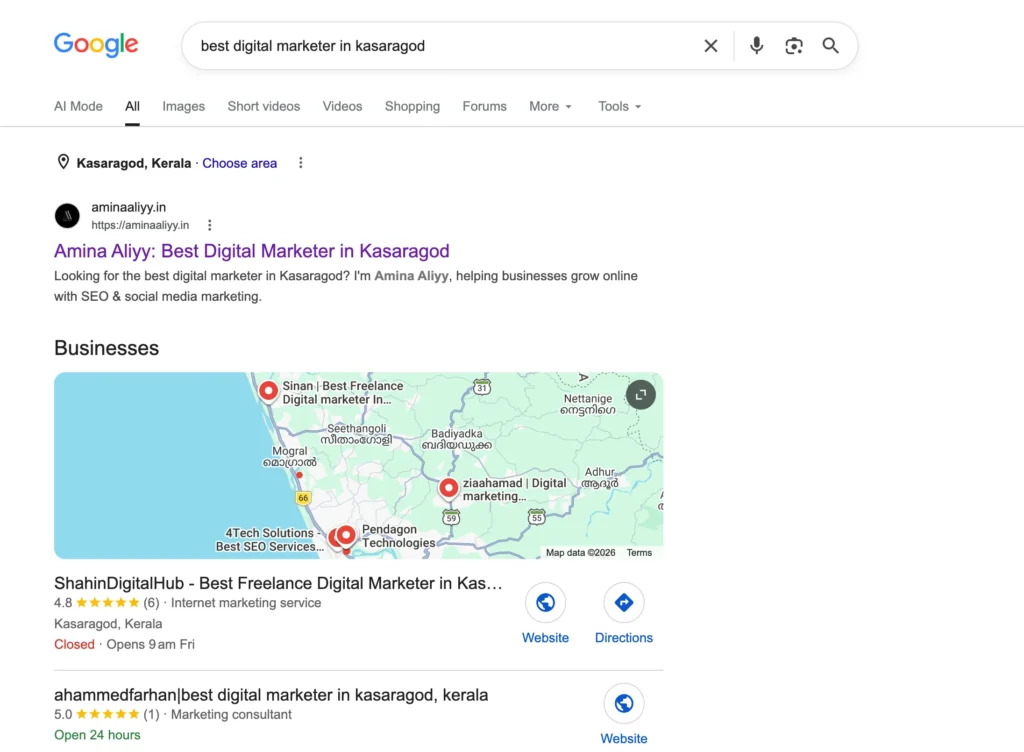Open the Images tab
The image size is (1024, 752).
(184, 106)
